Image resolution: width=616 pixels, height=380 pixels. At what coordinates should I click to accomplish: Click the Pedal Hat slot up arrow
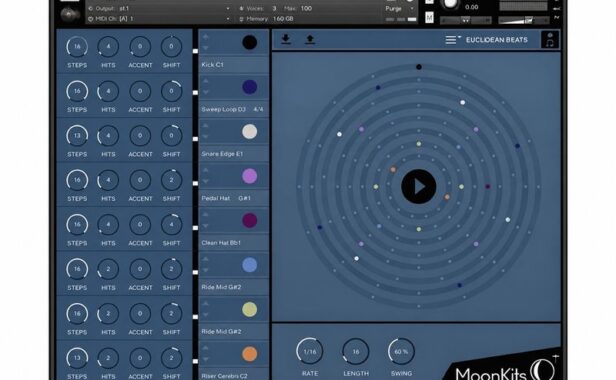(205, 170)
